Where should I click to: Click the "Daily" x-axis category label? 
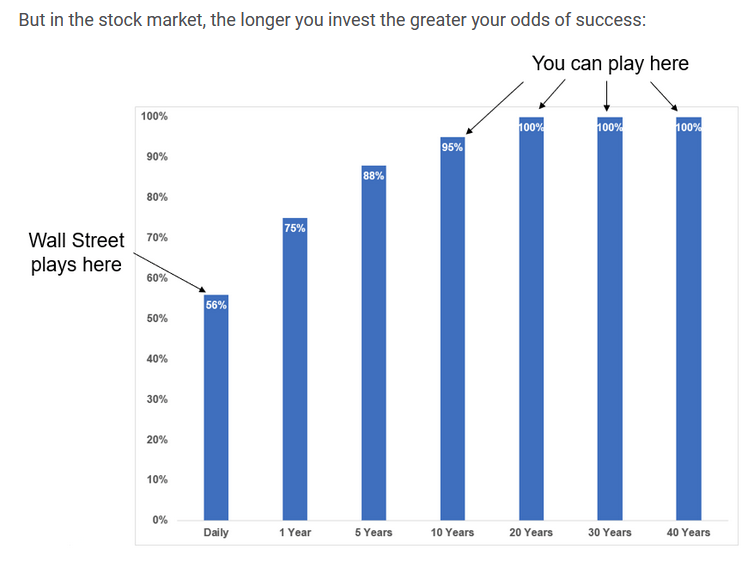(216, 532)
